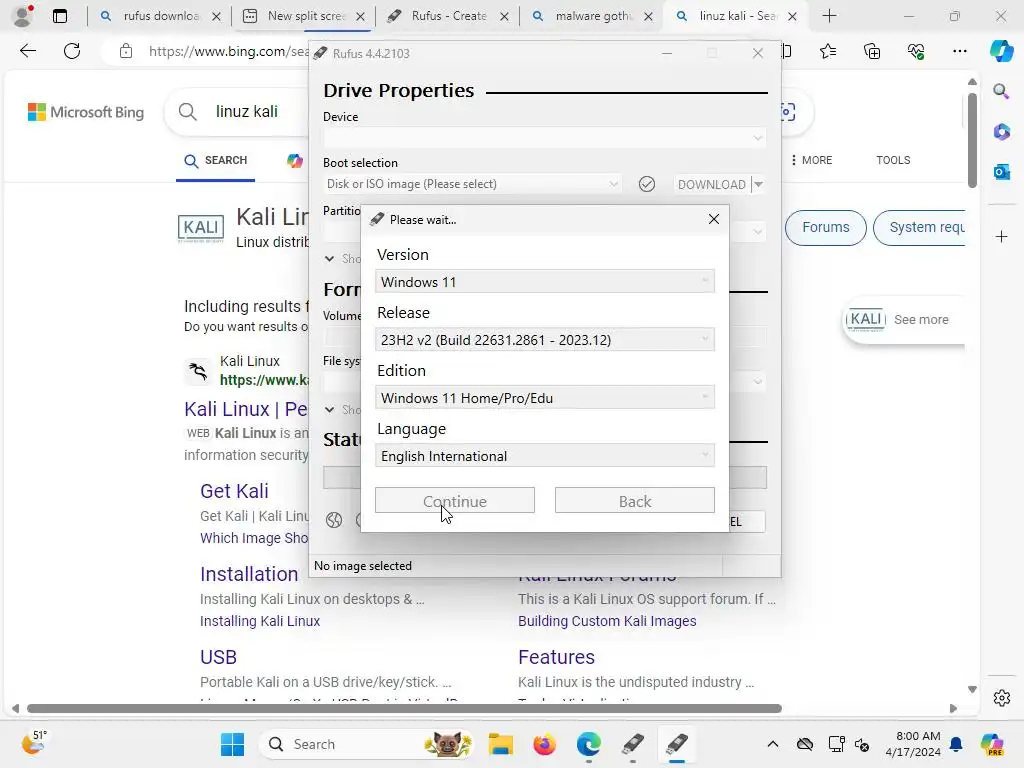Open the Features link
This screenshot has width=1024, height=768.
click(x=556, y=657)
